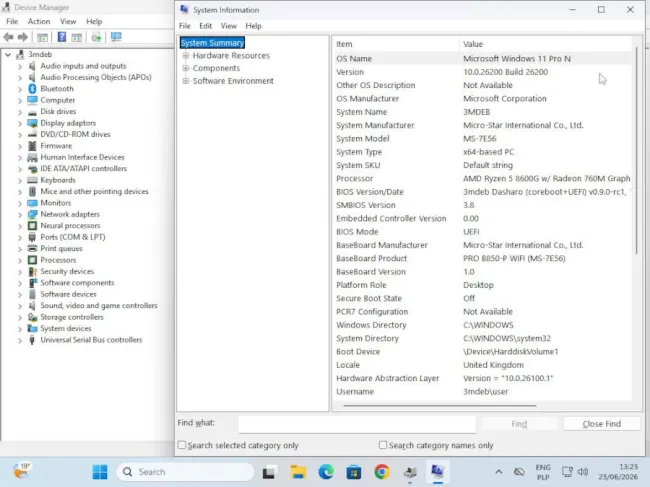Select the Monitors category icon
This screenshot has height=487, width=650.
tap(32, 203)
